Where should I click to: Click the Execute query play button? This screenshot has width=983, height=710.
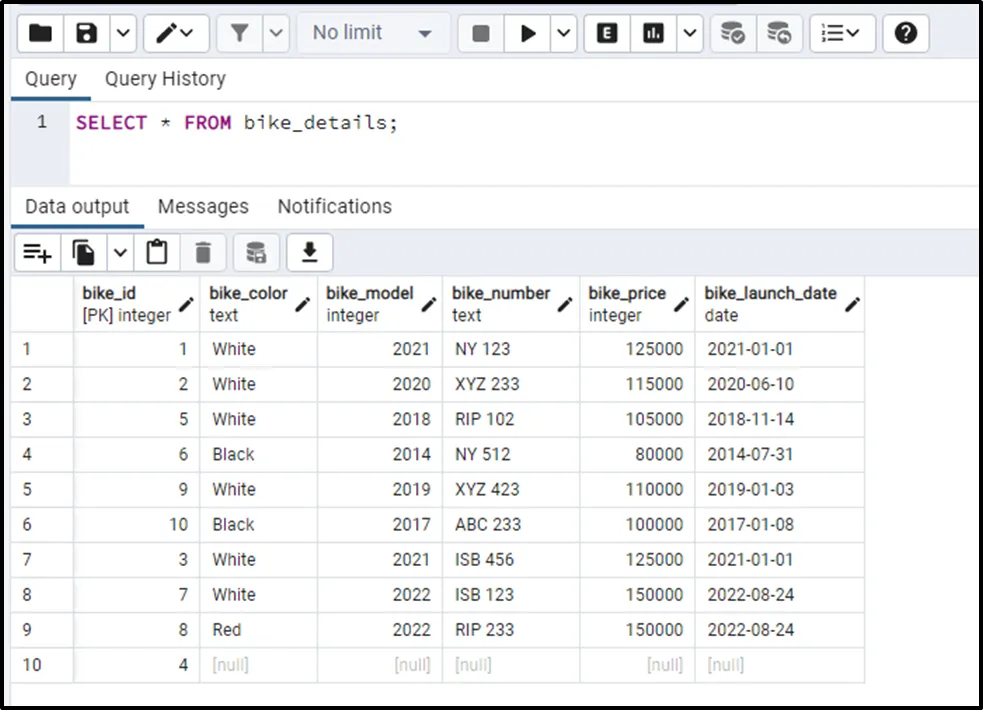pyautogui.click(x=527, y=33)
